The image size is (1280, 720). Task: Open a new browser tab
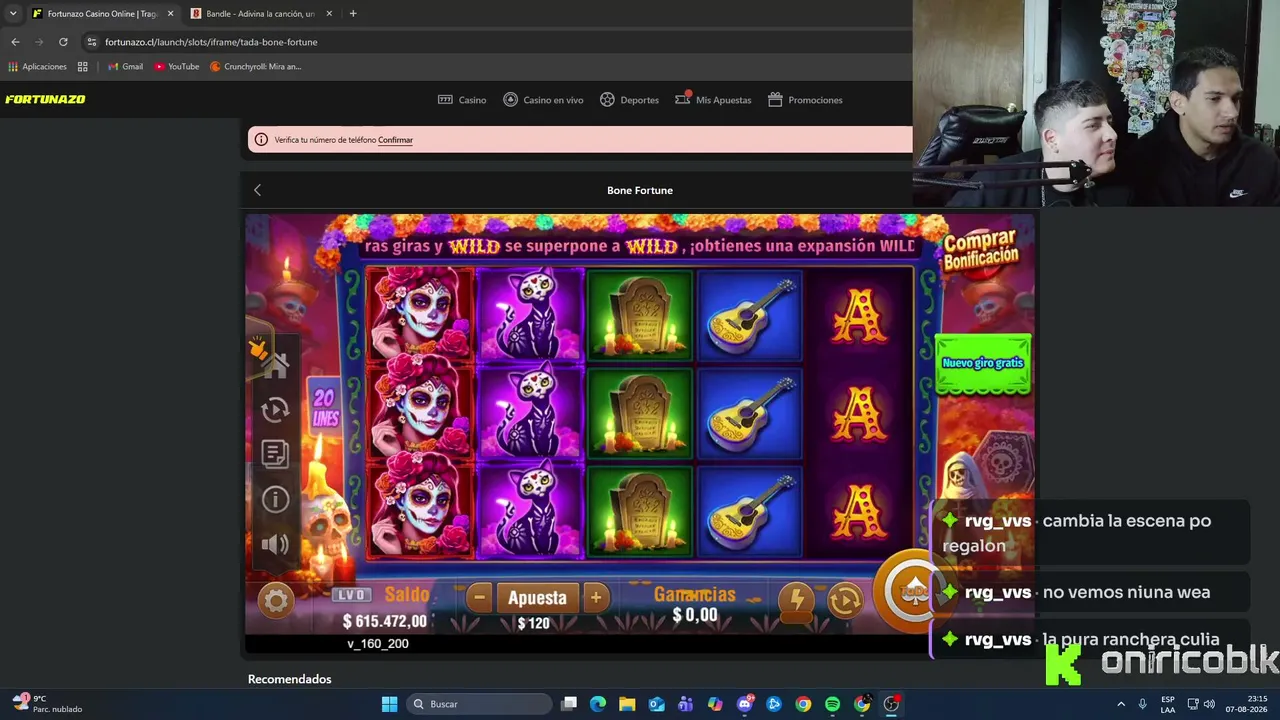tap(353, 14)
